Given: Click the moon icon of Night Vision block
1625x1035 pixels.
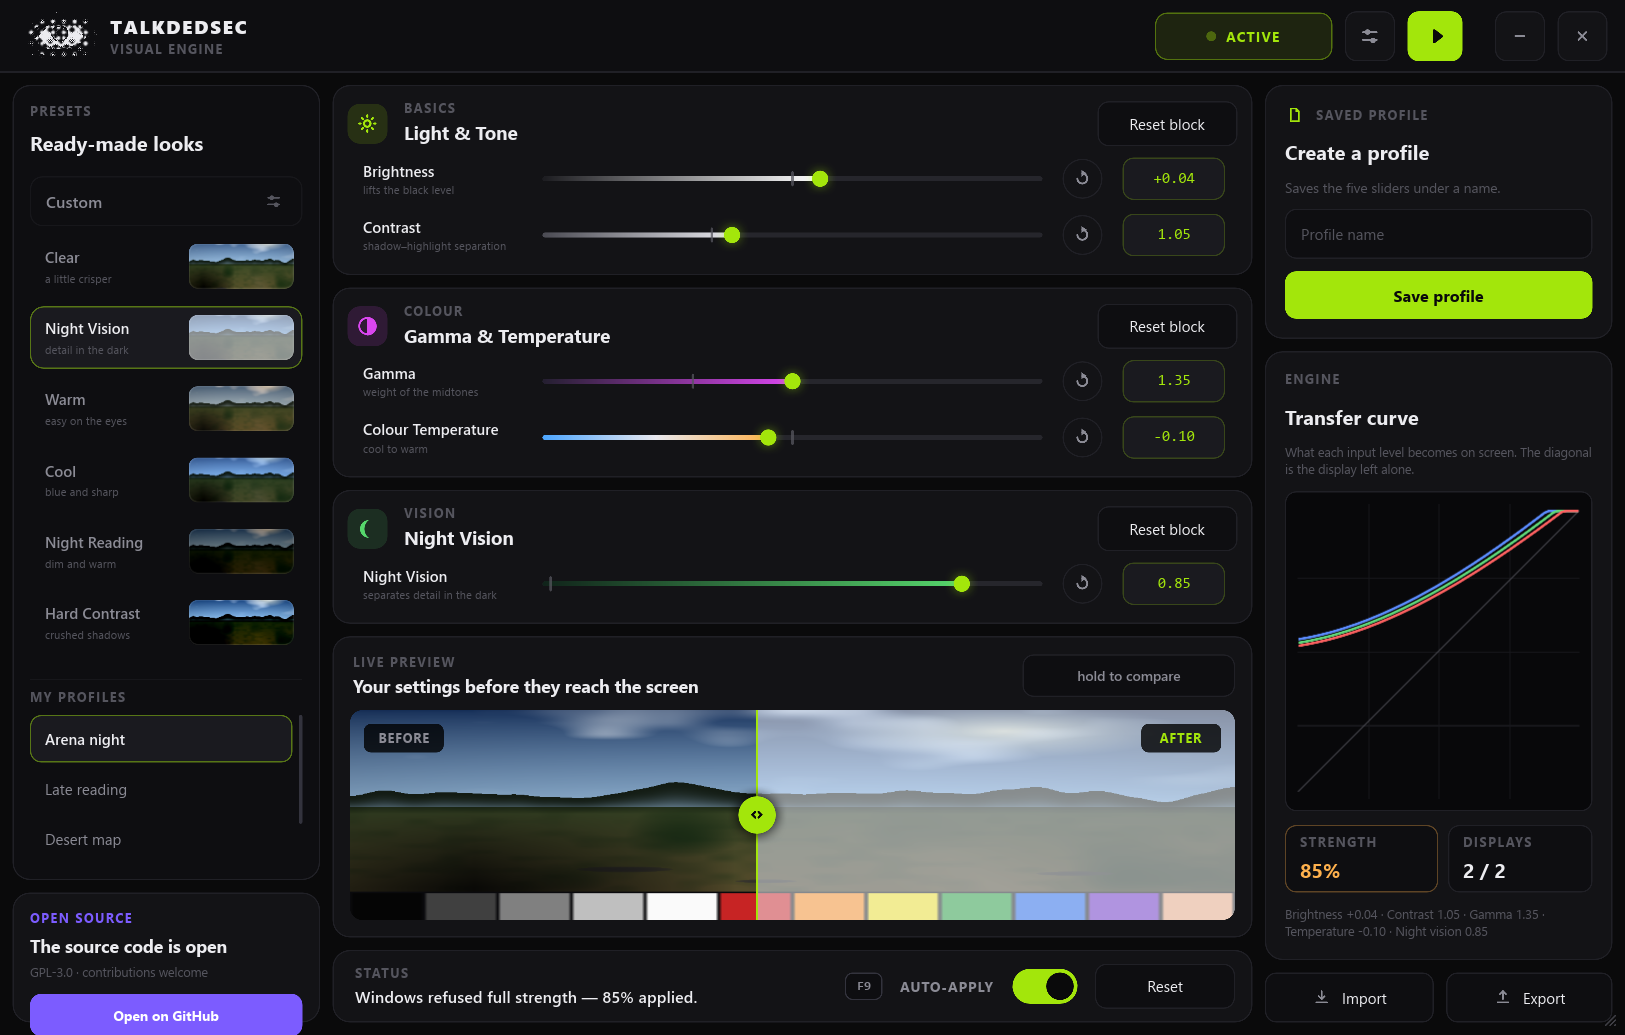Looking at the screenshot, I should point(367,528).
